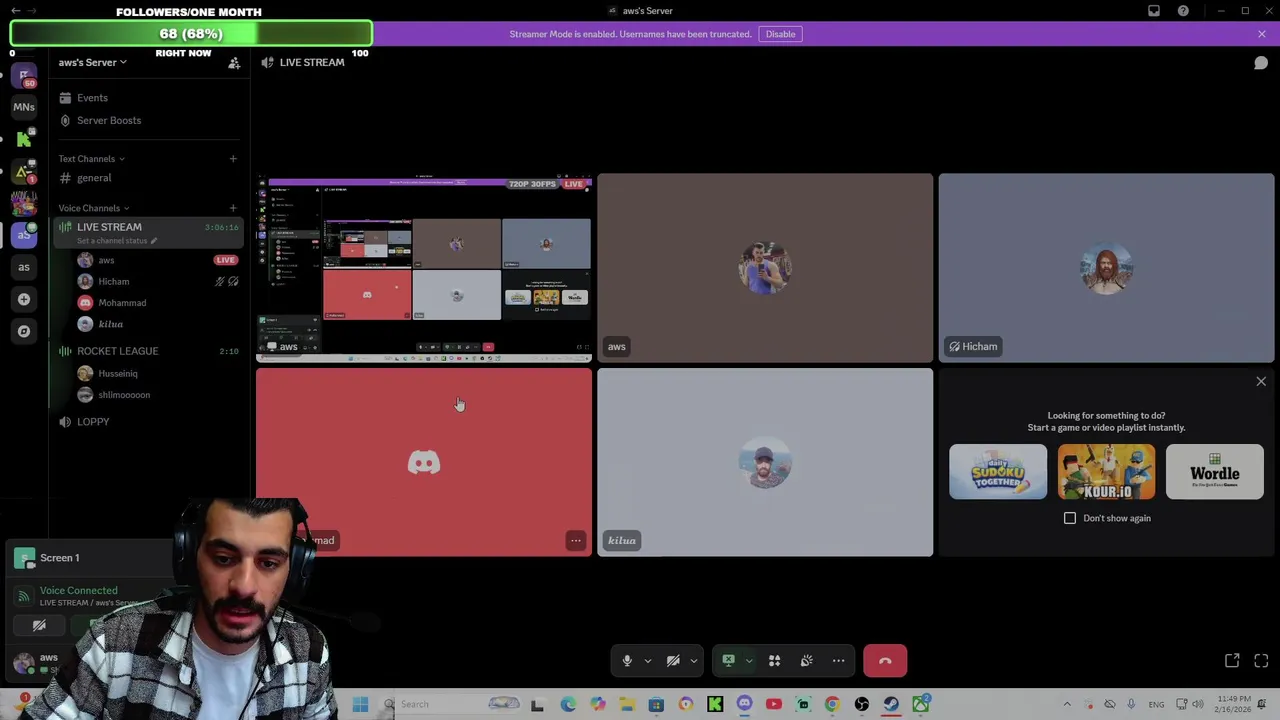Open Chrome from Windows taskbar
The height and width of the screenshot is (720, 1280).
tap(832, 704)
